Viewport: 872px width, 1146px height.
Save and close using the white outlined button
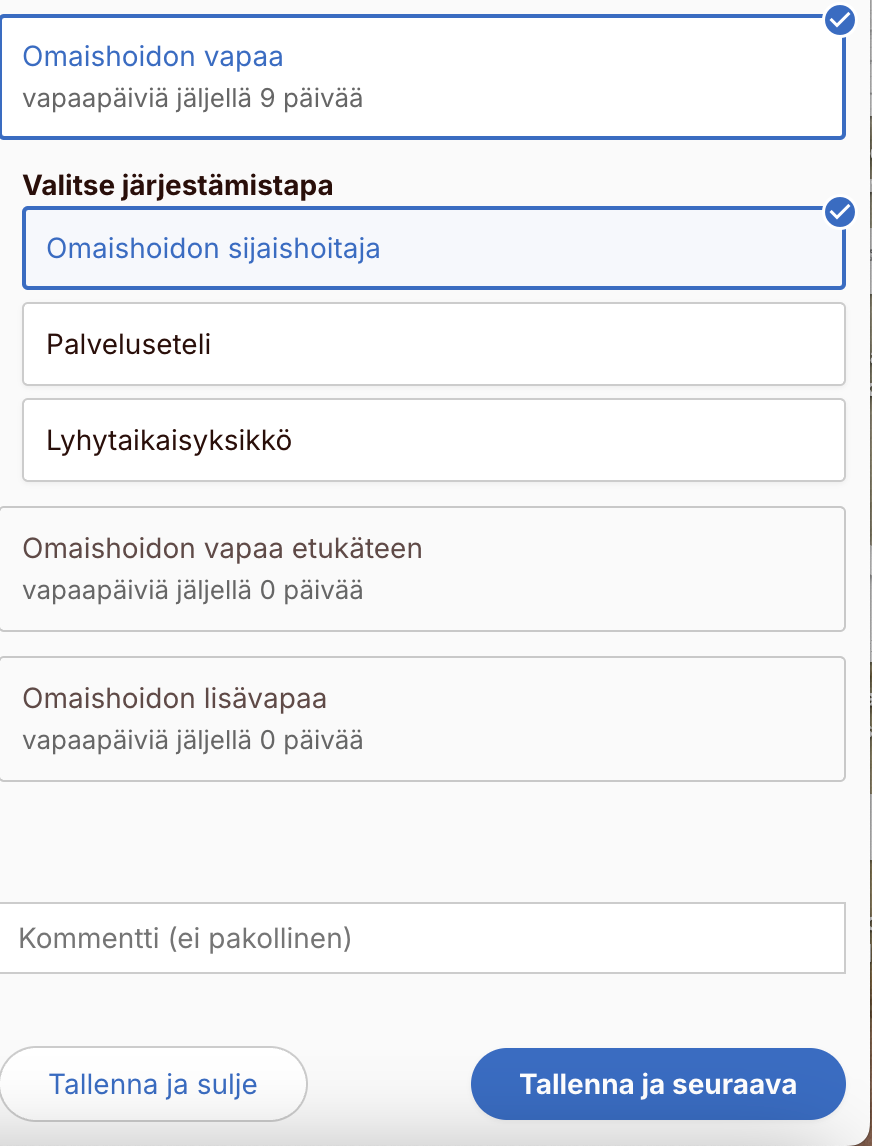[x=153, y=1084]
